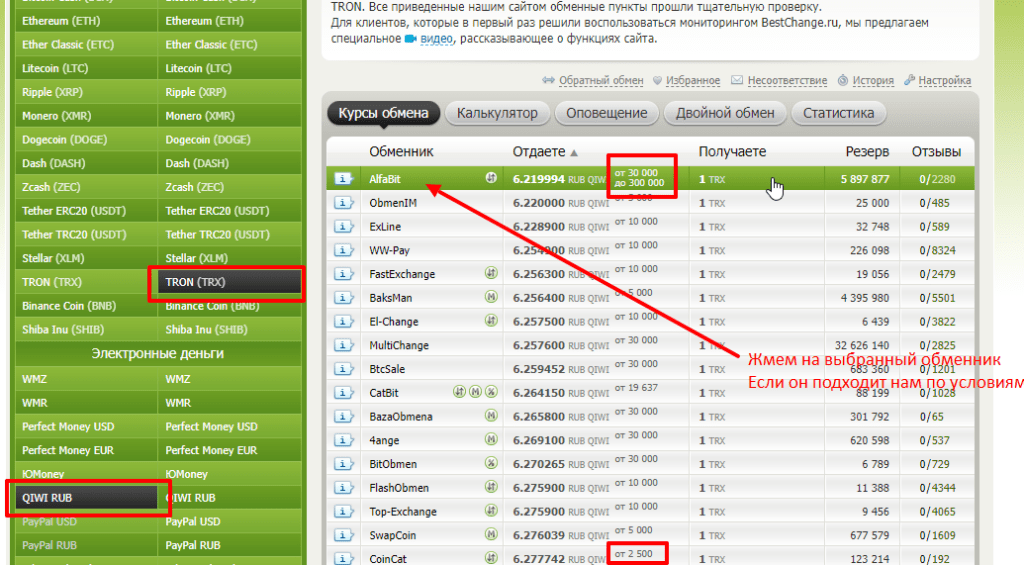
Task: Open info icon for FlashObmen row
Action: (x=344, y=487)
